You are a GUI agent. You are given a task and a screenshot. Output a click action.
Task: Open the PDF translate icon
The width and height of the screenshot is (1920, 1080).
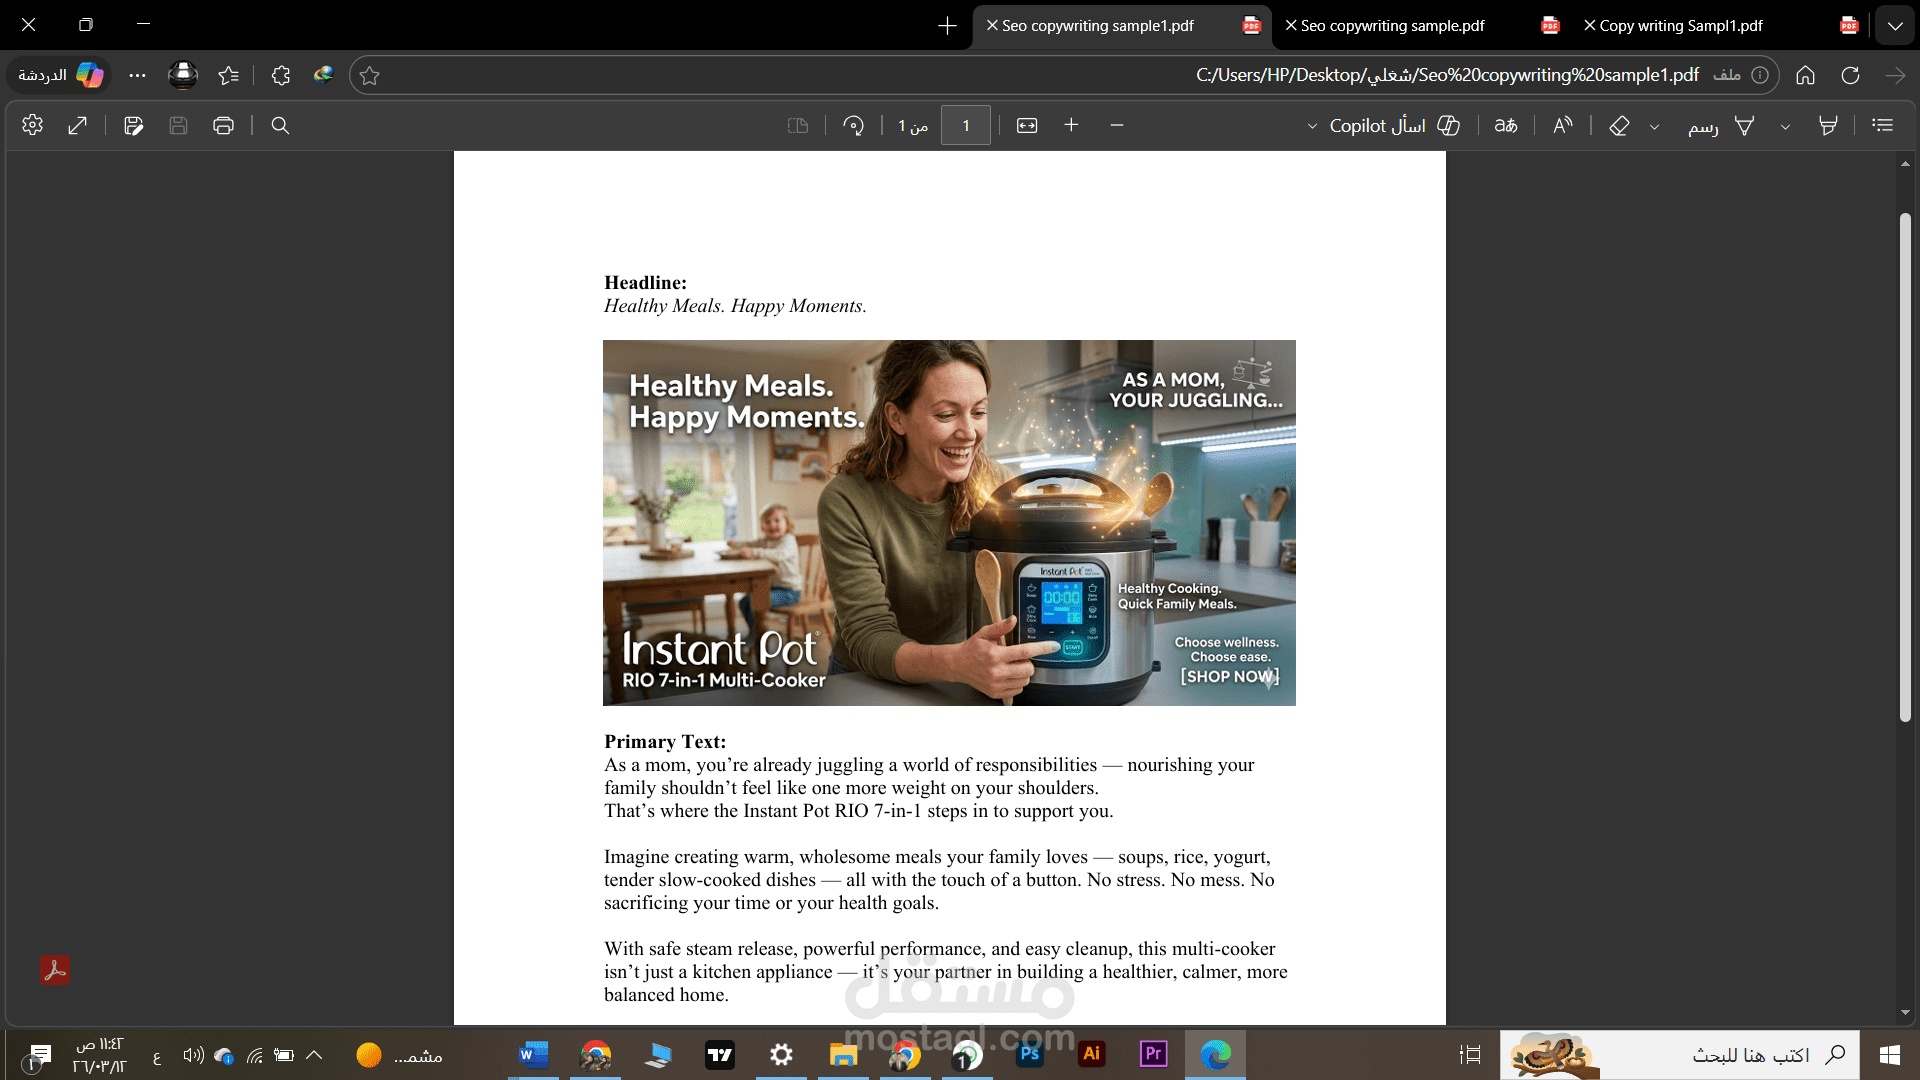pyautogui.click(x=1506, y=125)
